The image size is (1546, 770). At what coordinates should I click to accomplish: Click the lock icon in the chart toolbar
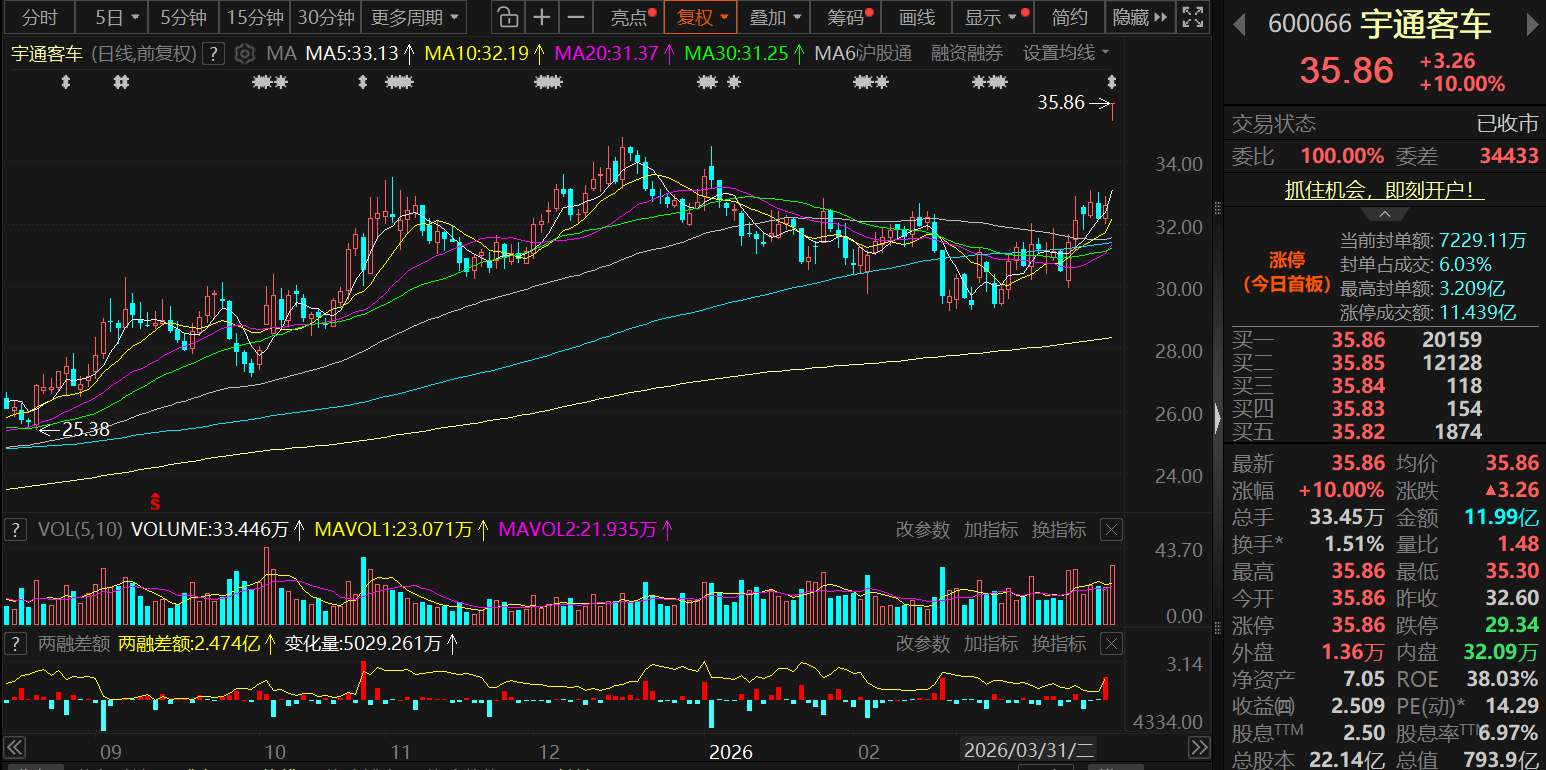pos(508,17)
